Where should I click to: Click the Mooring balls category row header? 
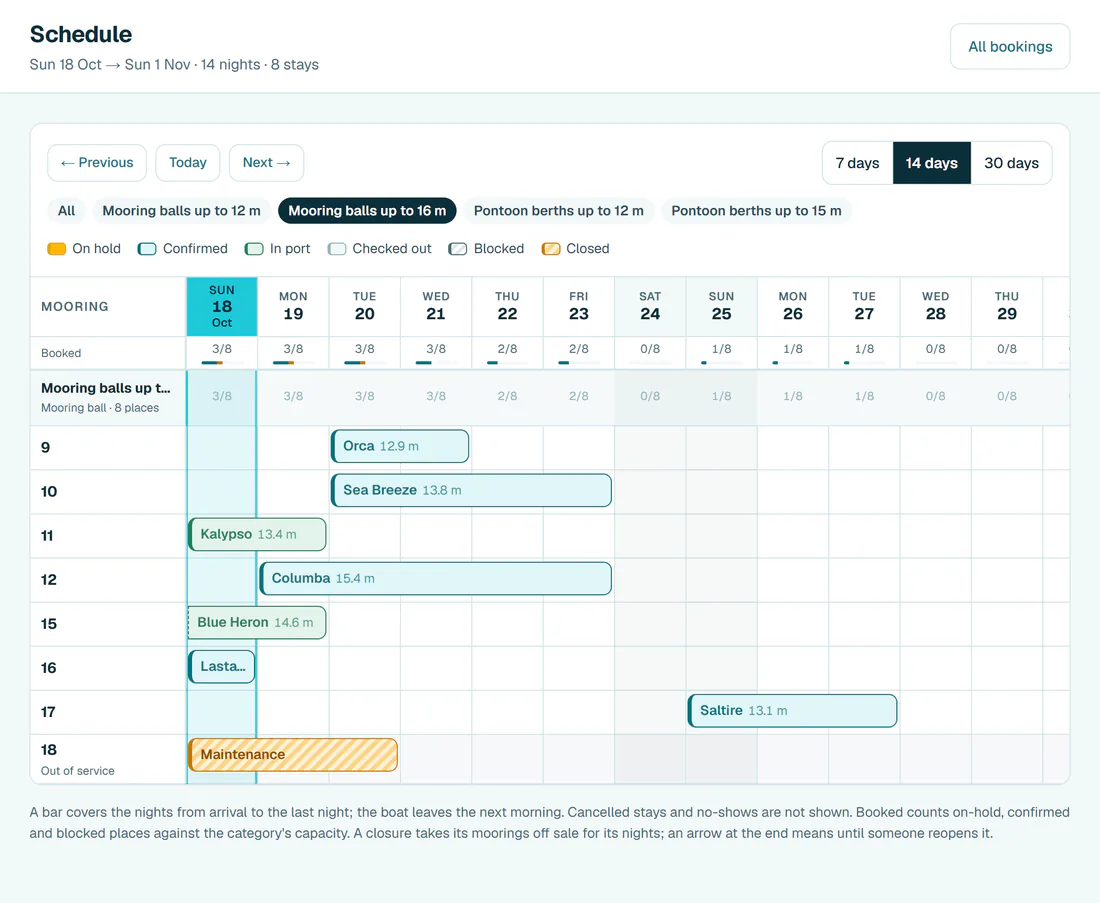[x=108, y=398]
